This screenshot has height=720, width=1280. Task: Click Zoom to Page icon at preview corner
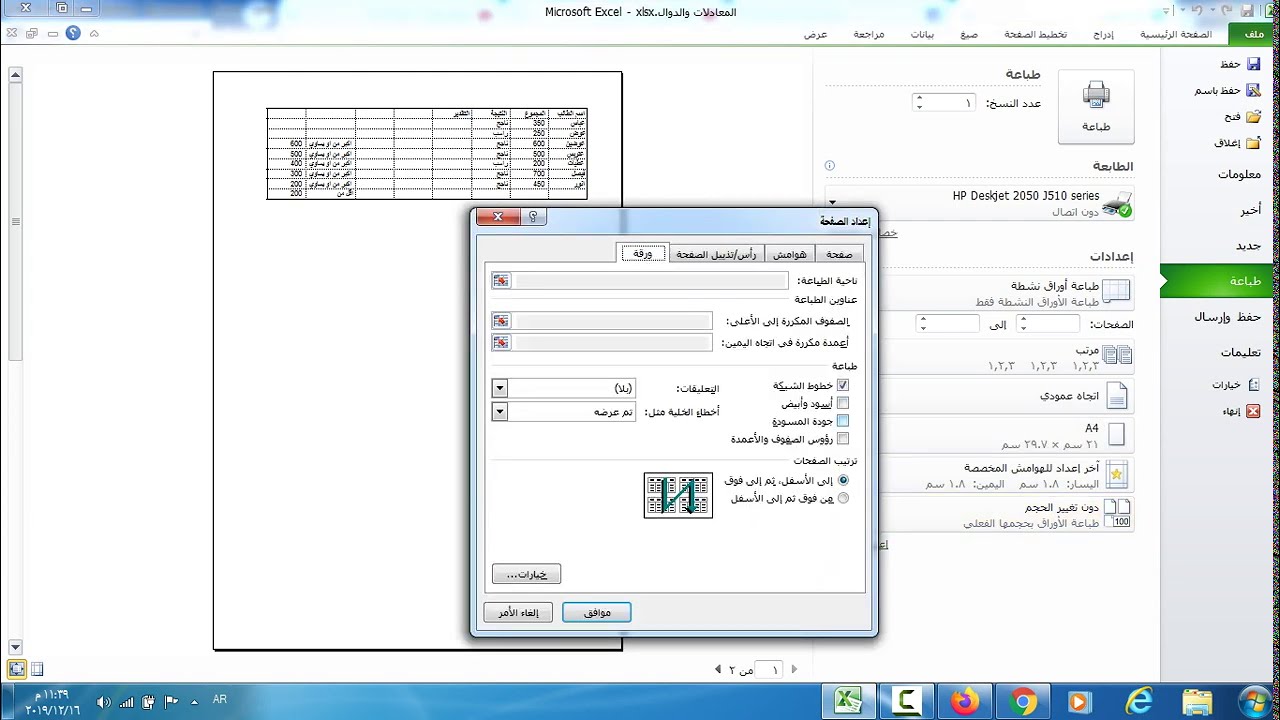click(x=16, y=669)
